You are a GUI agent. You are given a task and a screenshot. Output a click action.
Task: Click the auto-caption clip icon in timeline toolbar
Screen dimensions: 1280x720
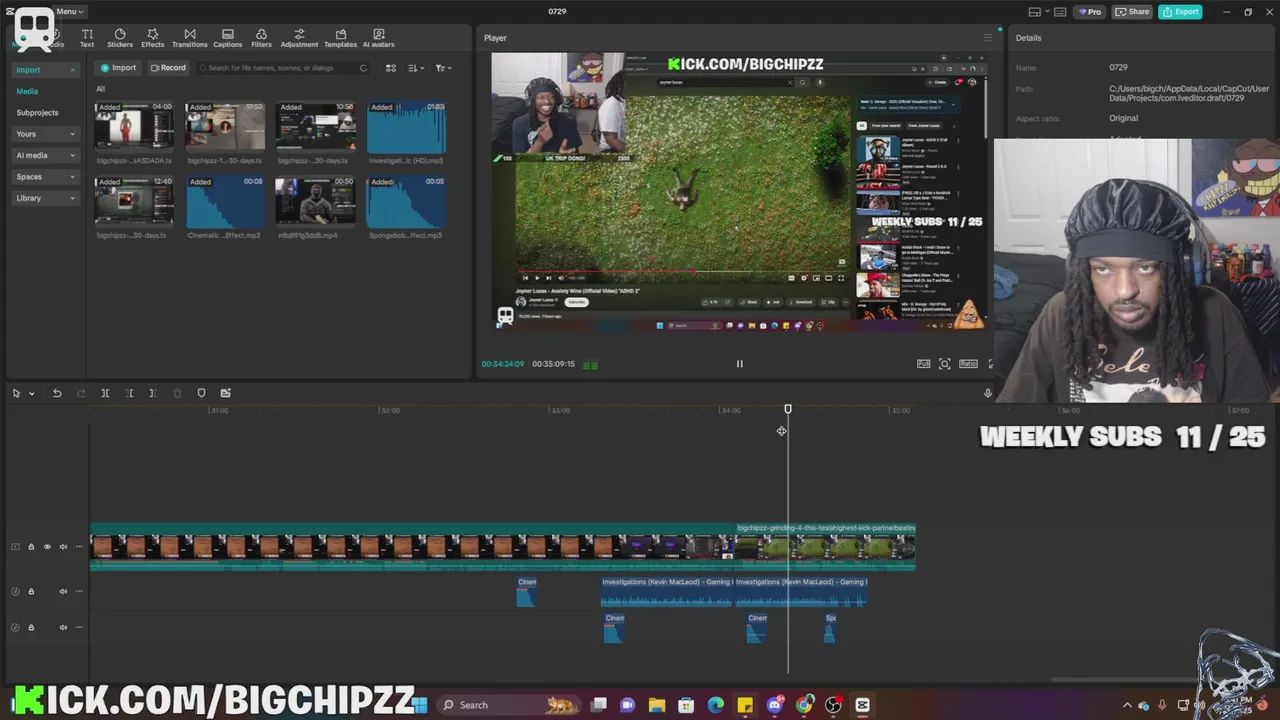[x=225, y=393]
